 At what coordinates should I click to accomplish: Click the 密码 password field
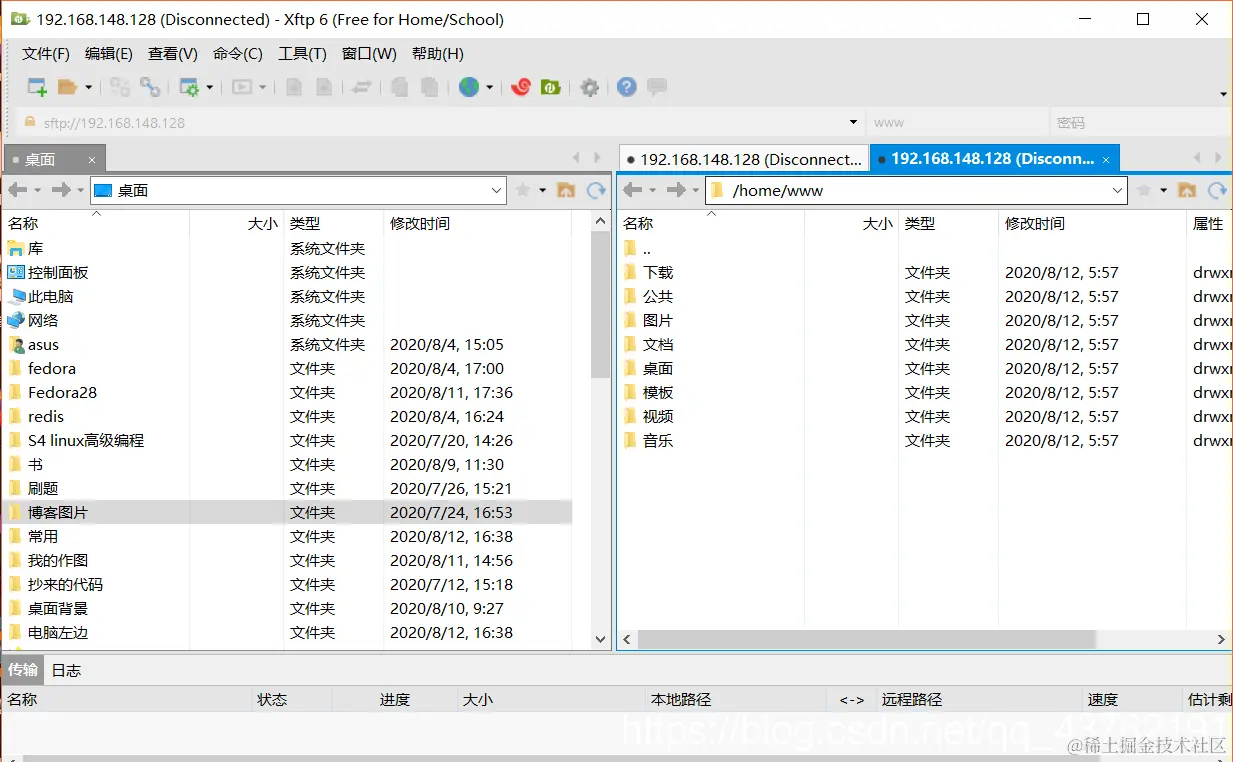[1140, 122]
